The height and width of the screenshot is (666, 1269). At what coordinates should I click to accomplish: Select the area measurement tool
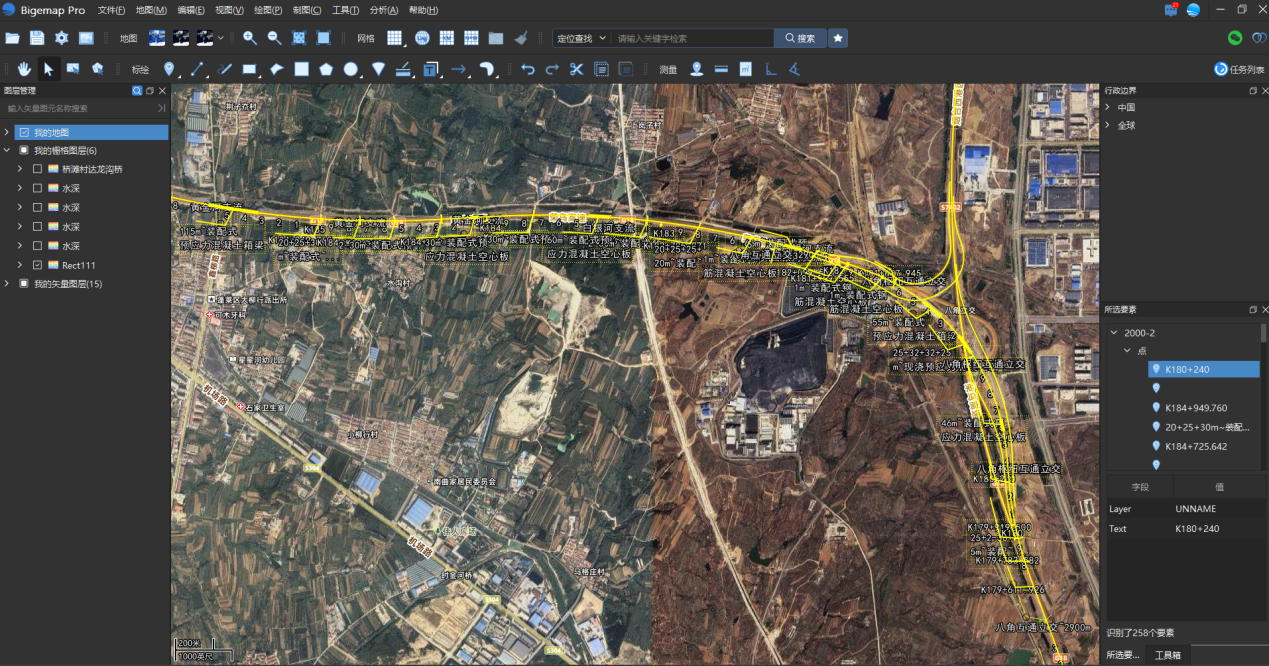(x=745, y=69)
